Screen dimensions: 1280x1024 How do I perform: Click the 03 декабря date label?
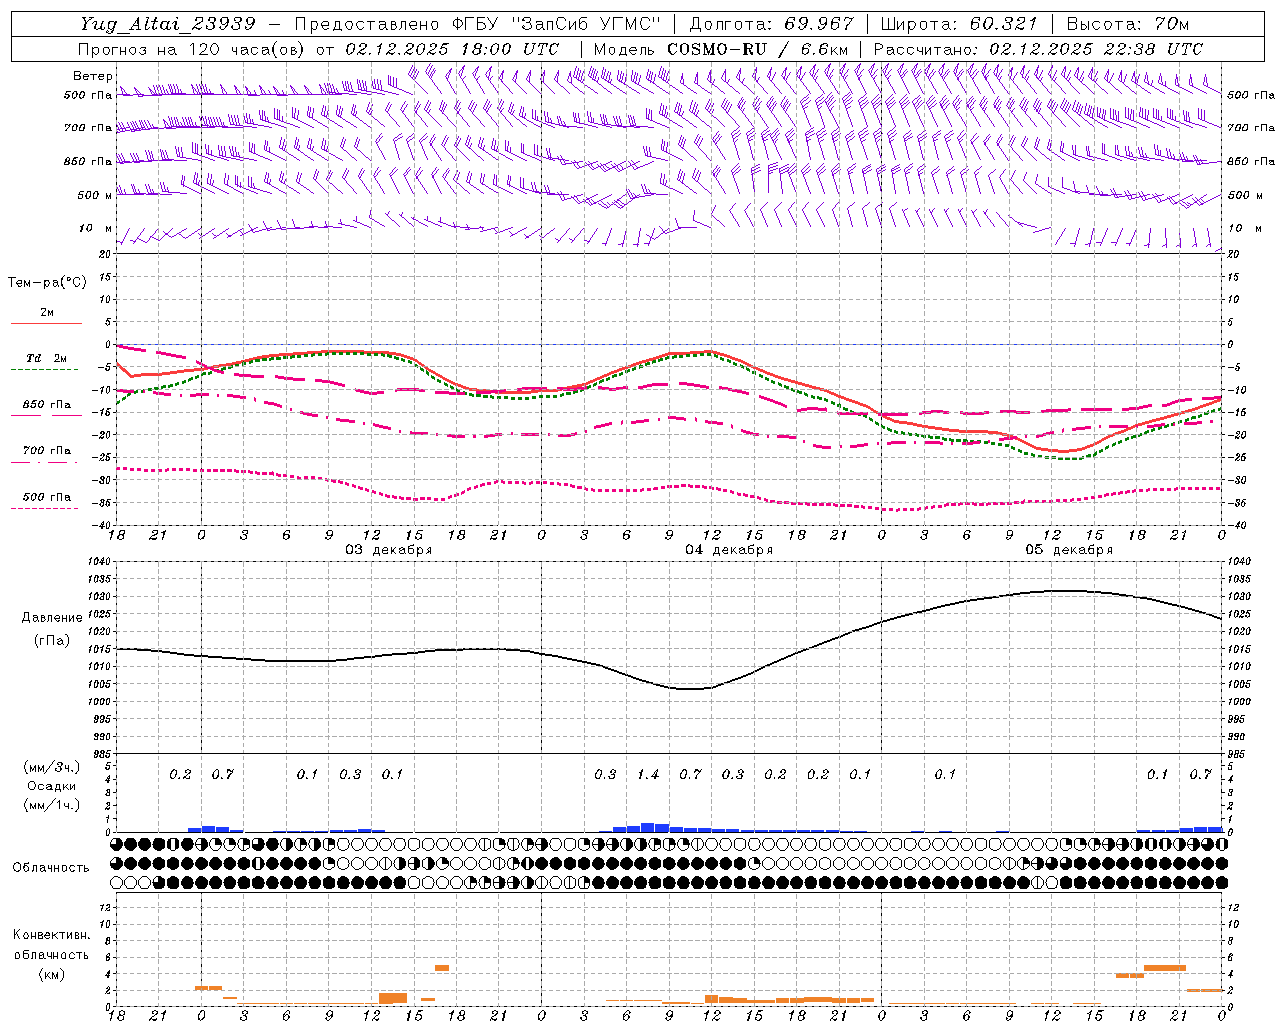point(389,550)
